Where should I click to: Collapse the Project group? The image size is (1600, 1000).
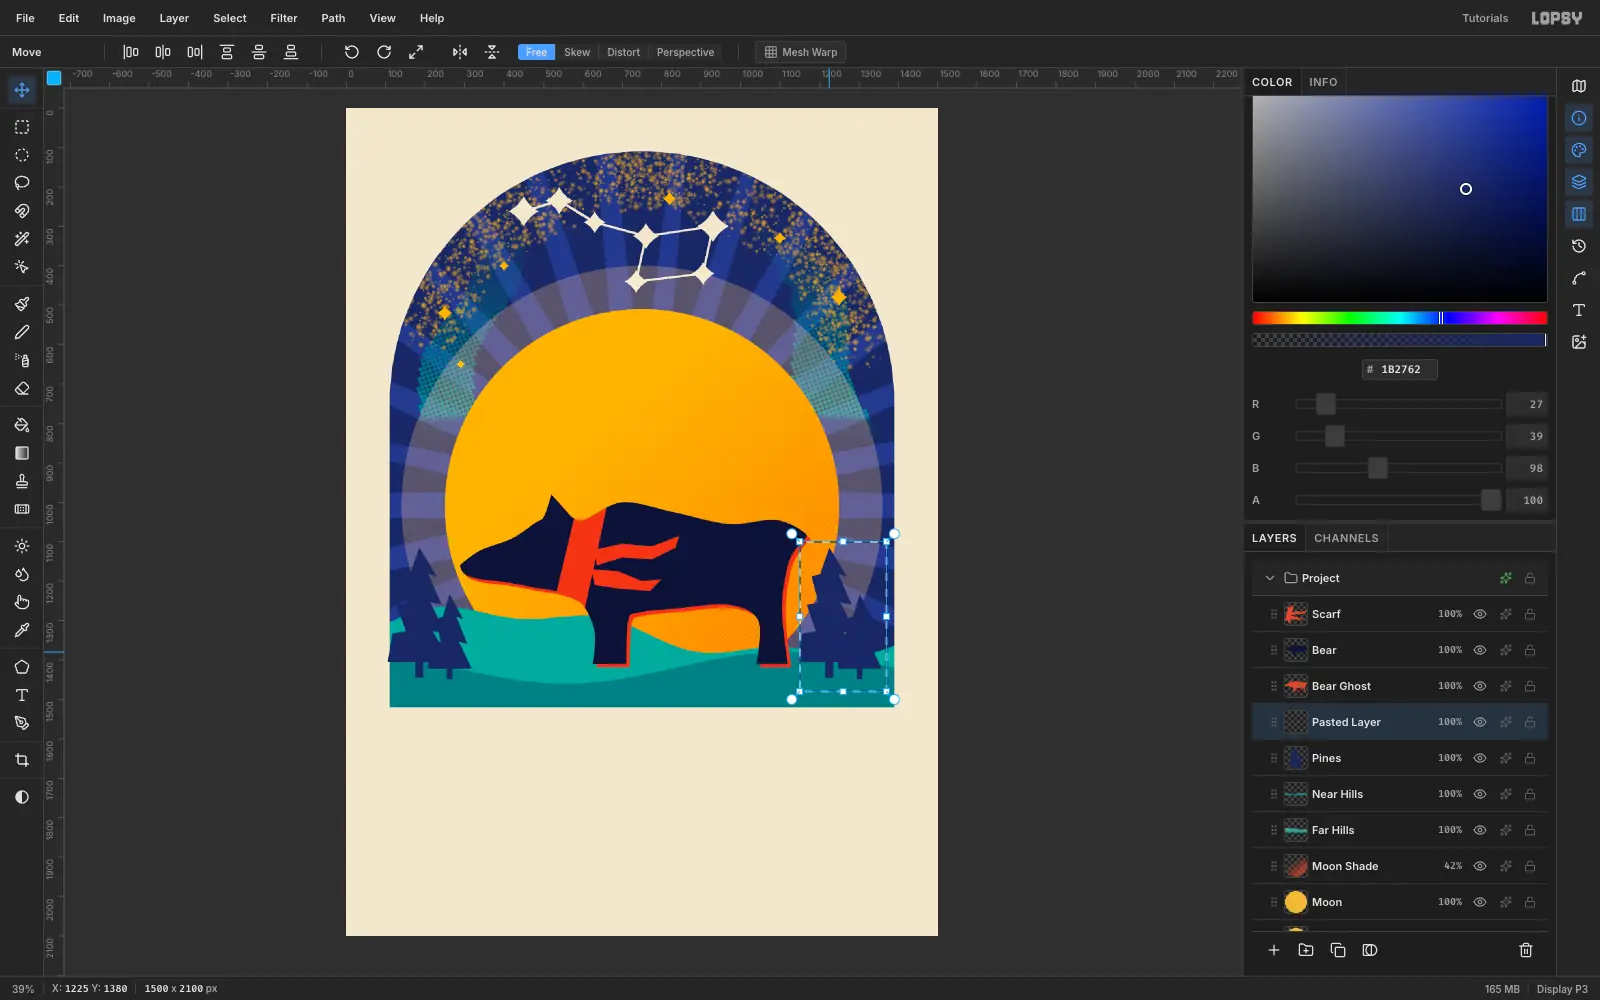pos(1270,578)
